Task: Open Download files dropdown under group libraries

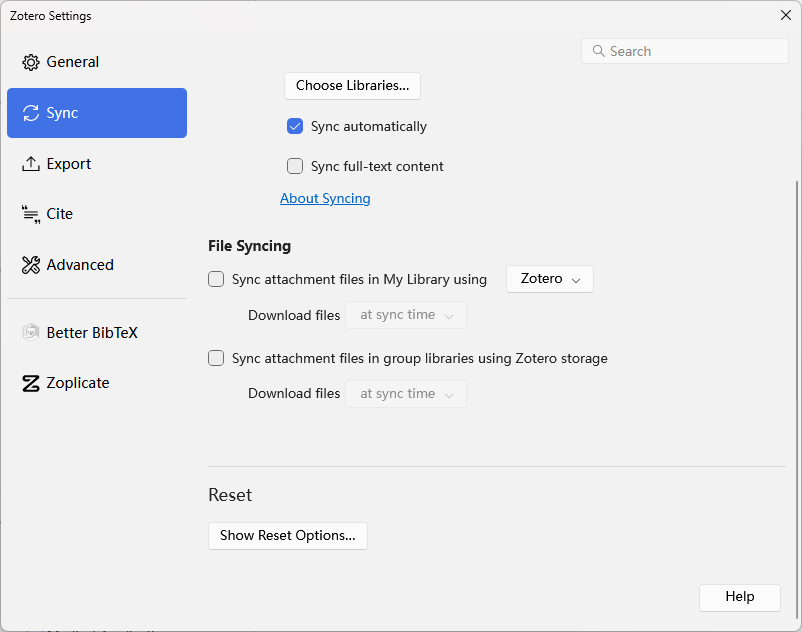Action: [x=405, y=393]
